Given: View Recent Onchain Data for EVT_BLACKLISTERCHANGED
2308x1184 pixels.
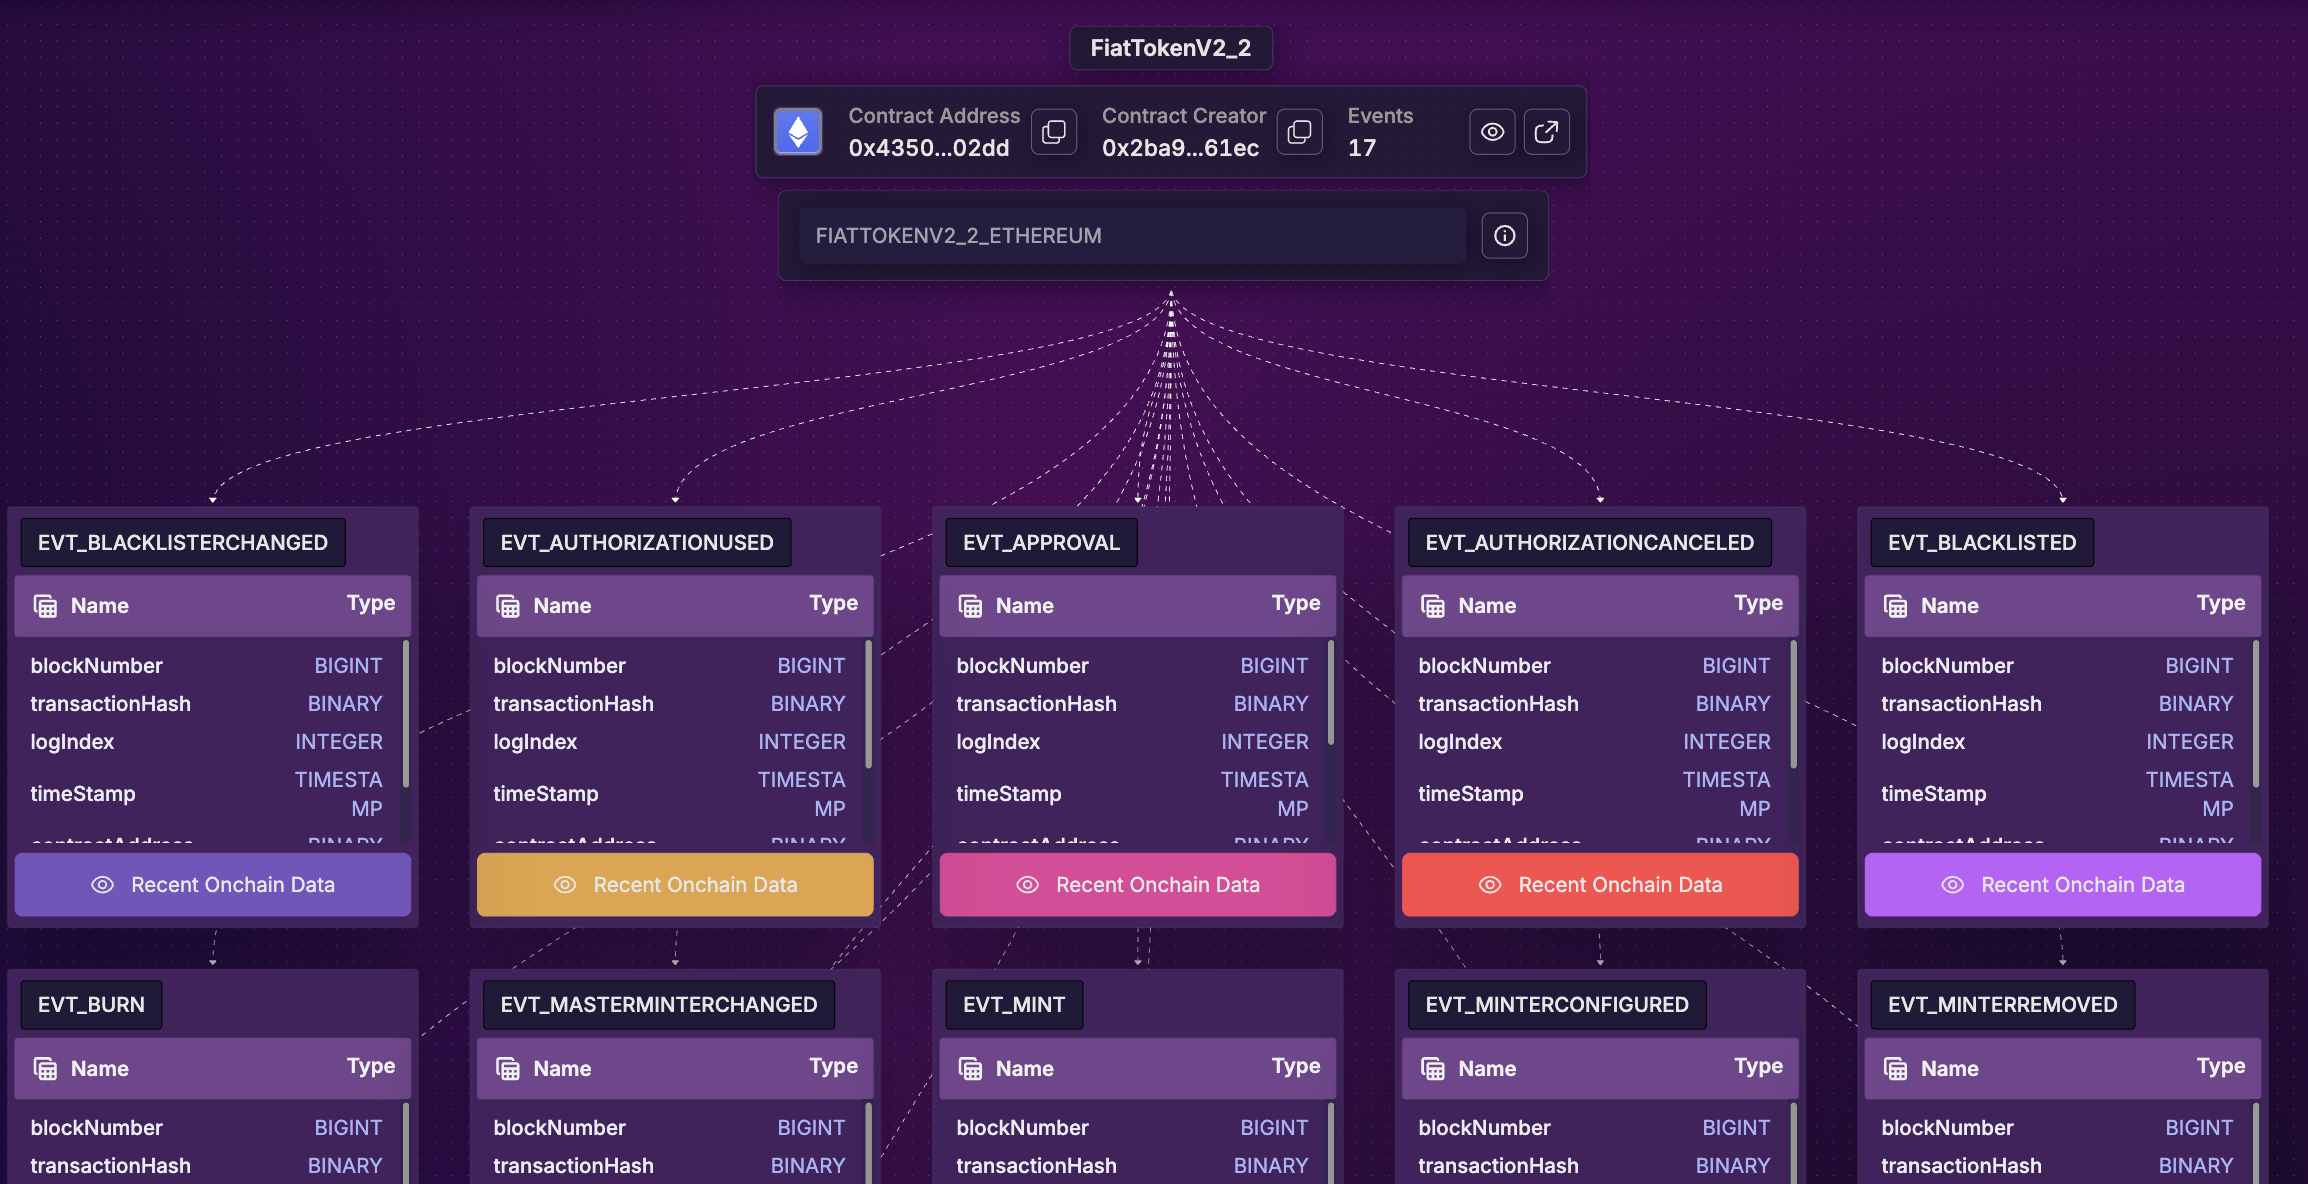Looking at the screenshot, I should pos(213,885).
